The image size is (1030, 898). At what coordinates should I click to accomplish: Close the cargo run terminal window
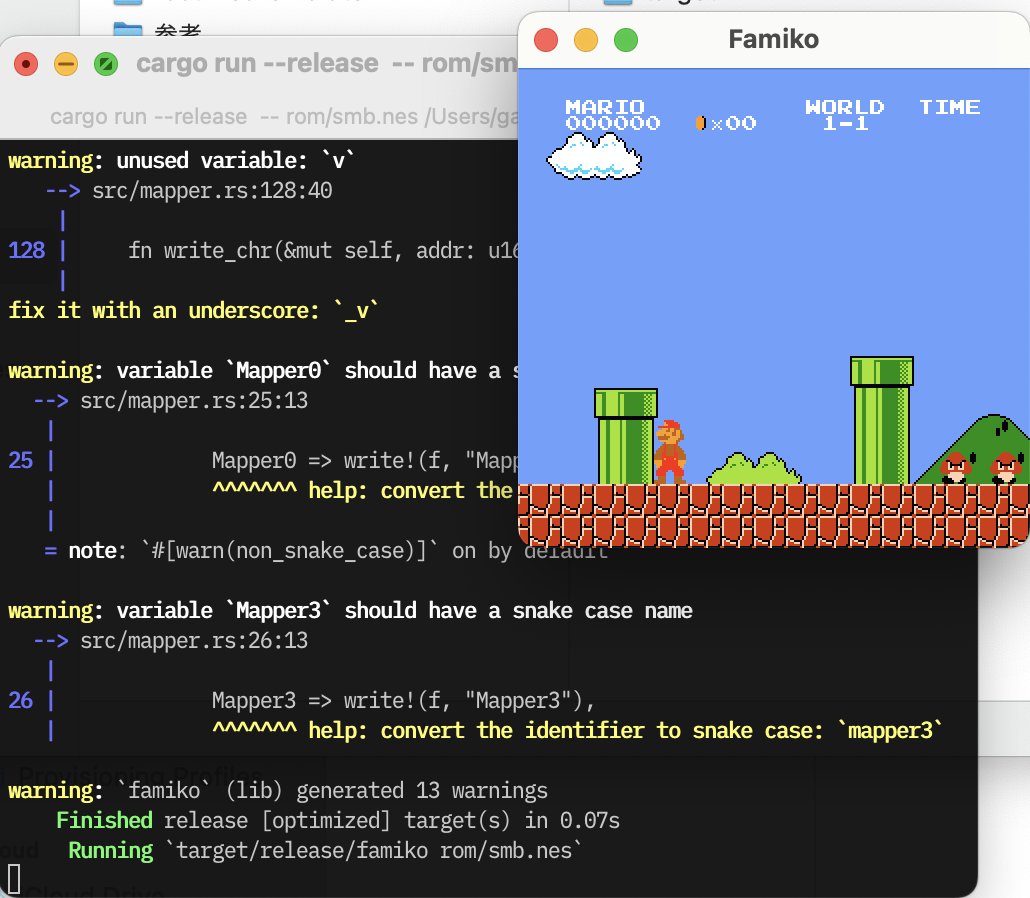tap(26, 64)
